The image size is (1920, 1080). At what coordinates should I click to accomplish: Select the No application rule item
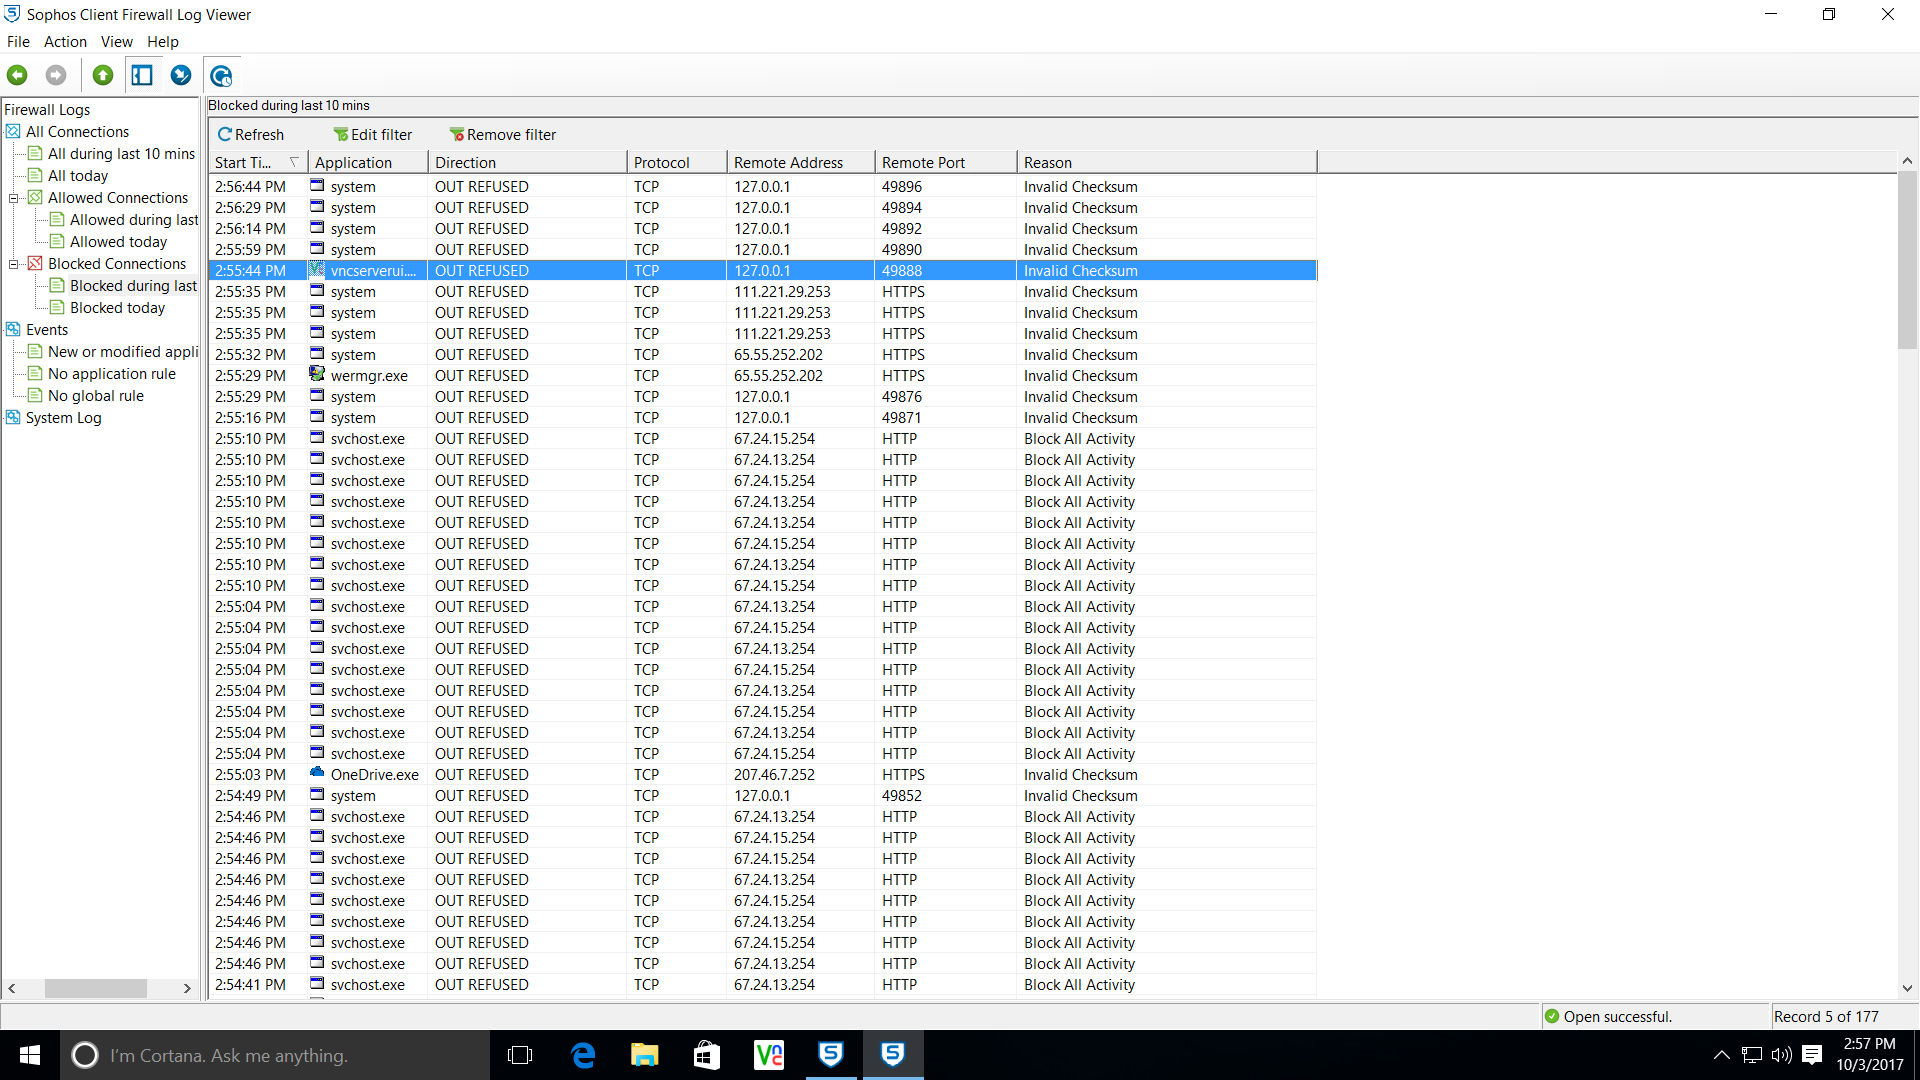[x=112, y=373]
